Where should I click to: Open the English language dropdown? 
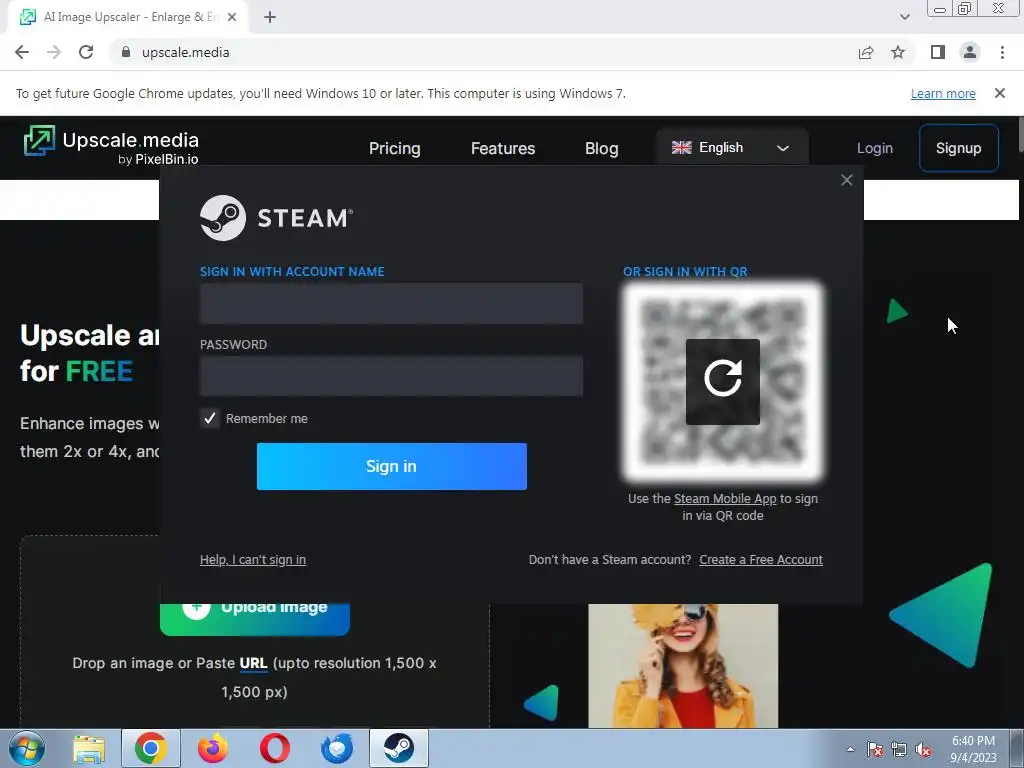coord(732,148)
